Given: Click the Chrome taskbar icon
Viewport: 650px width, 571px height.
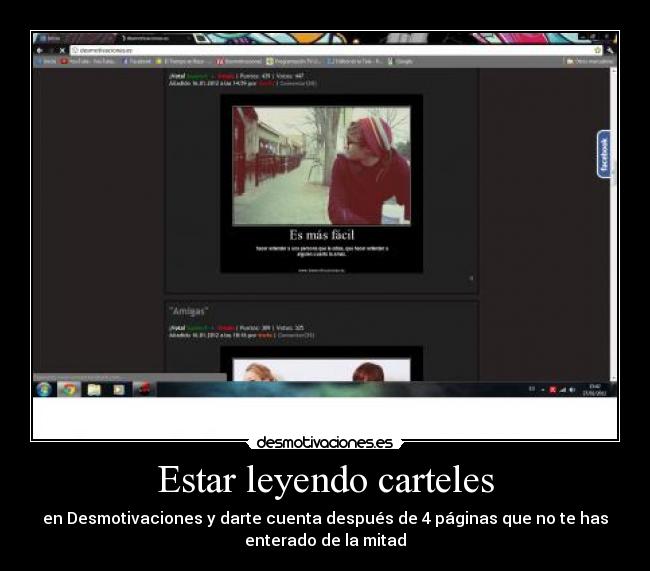Looking at the screenshot, I should (69, 389).
